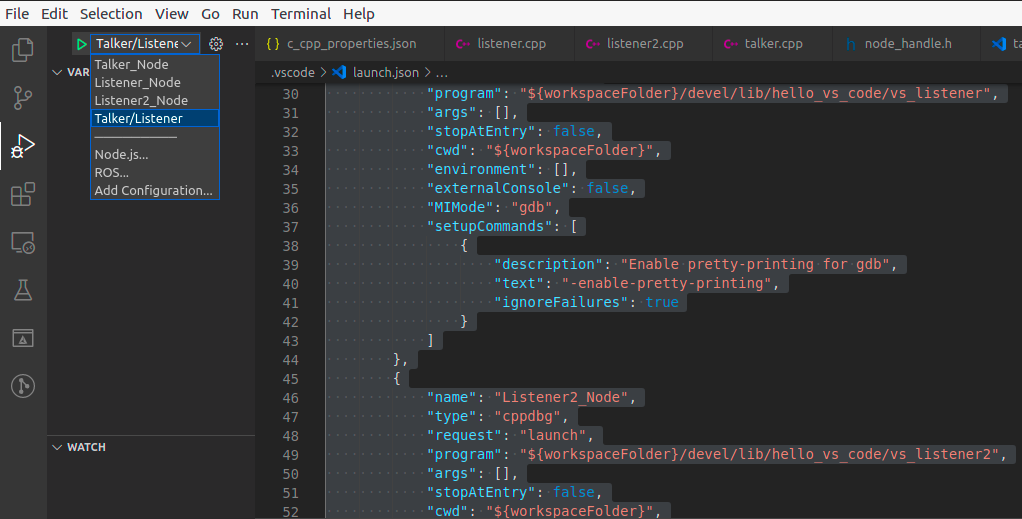Switch to the c_cpp_properties.json tab
Viewport: 1022px width, 519px height.
click(351, 44)
